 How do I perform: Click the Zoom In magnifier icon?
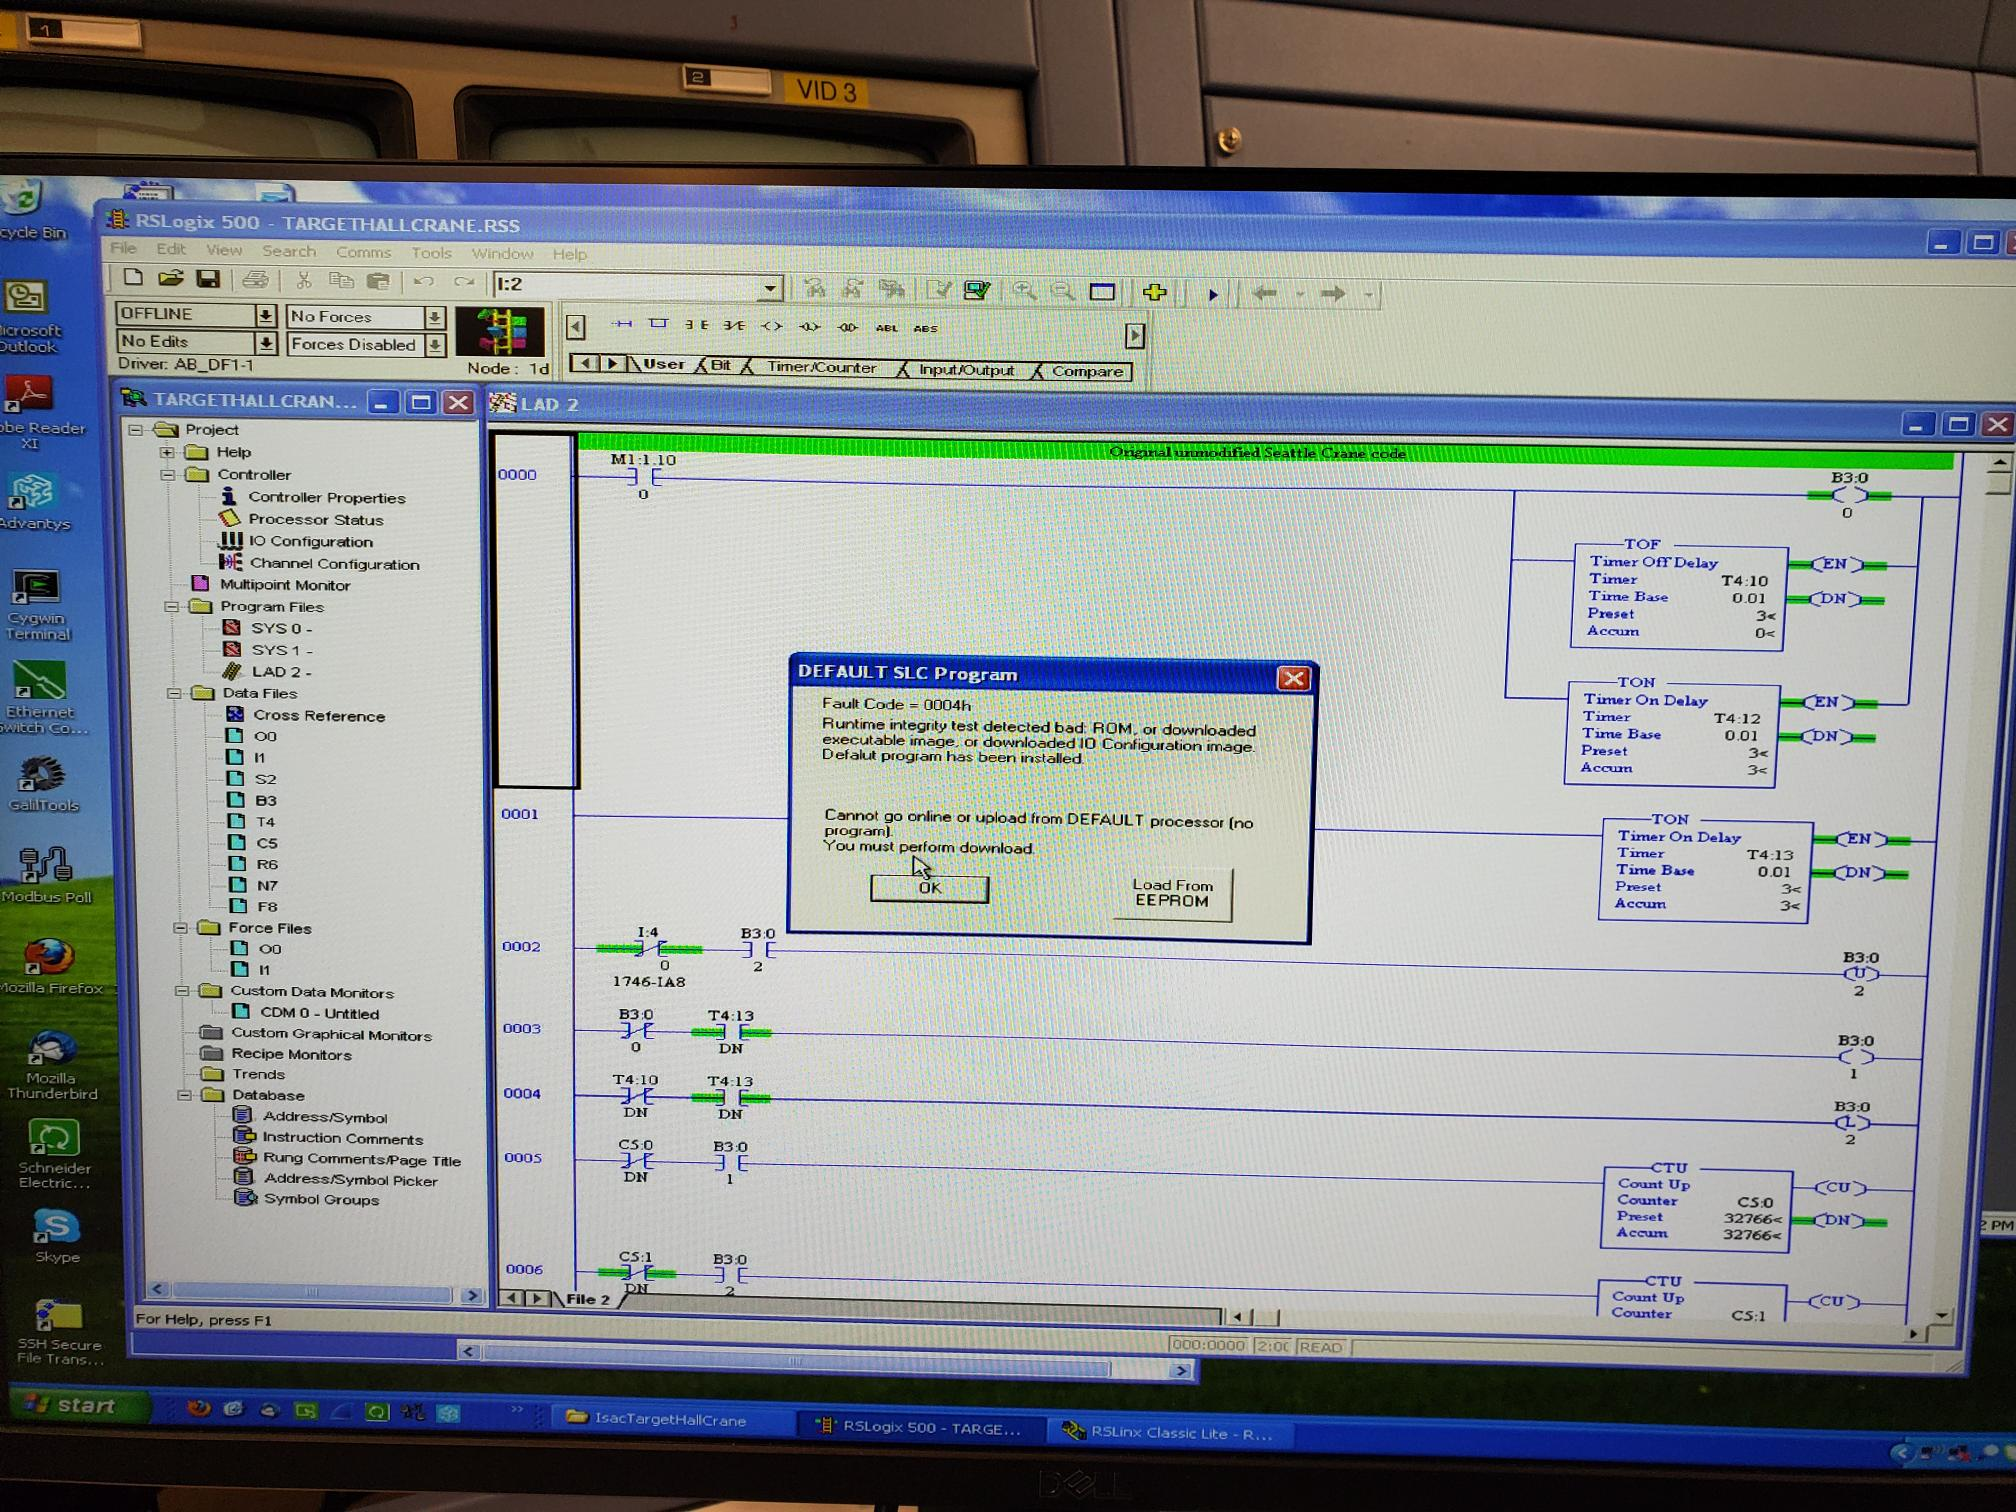point(1024,291)
